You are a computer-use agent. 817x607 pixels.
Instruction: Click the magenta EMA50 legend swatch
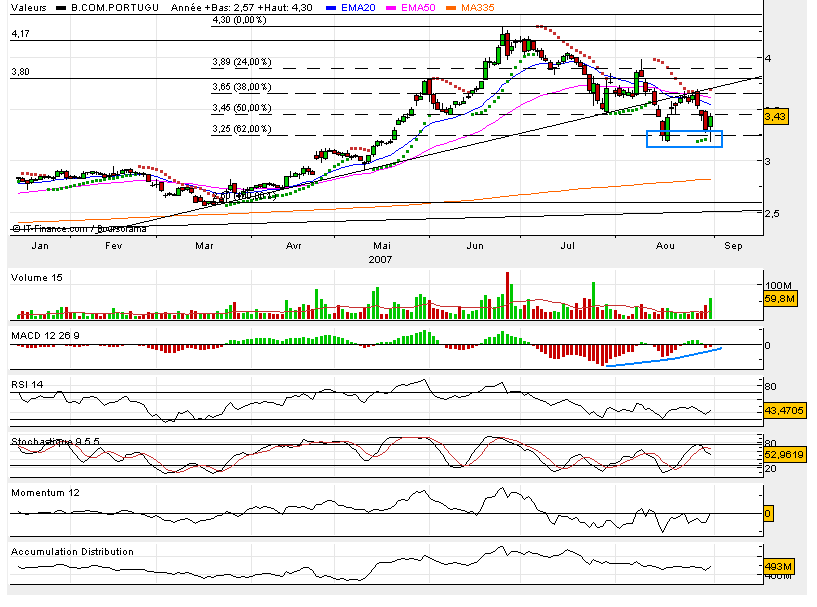pos(391,8)
